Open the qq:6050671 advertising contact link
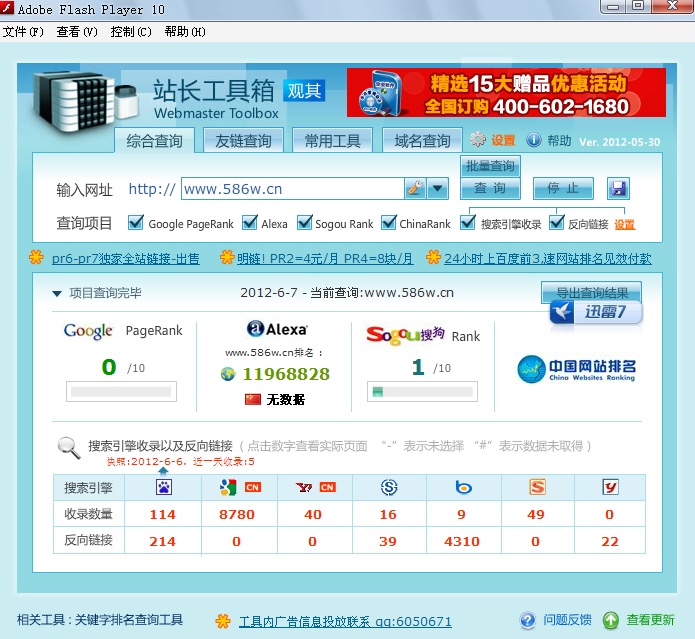Image resolution: width=695 pixels, height=639 pixels. pos(345,621)
